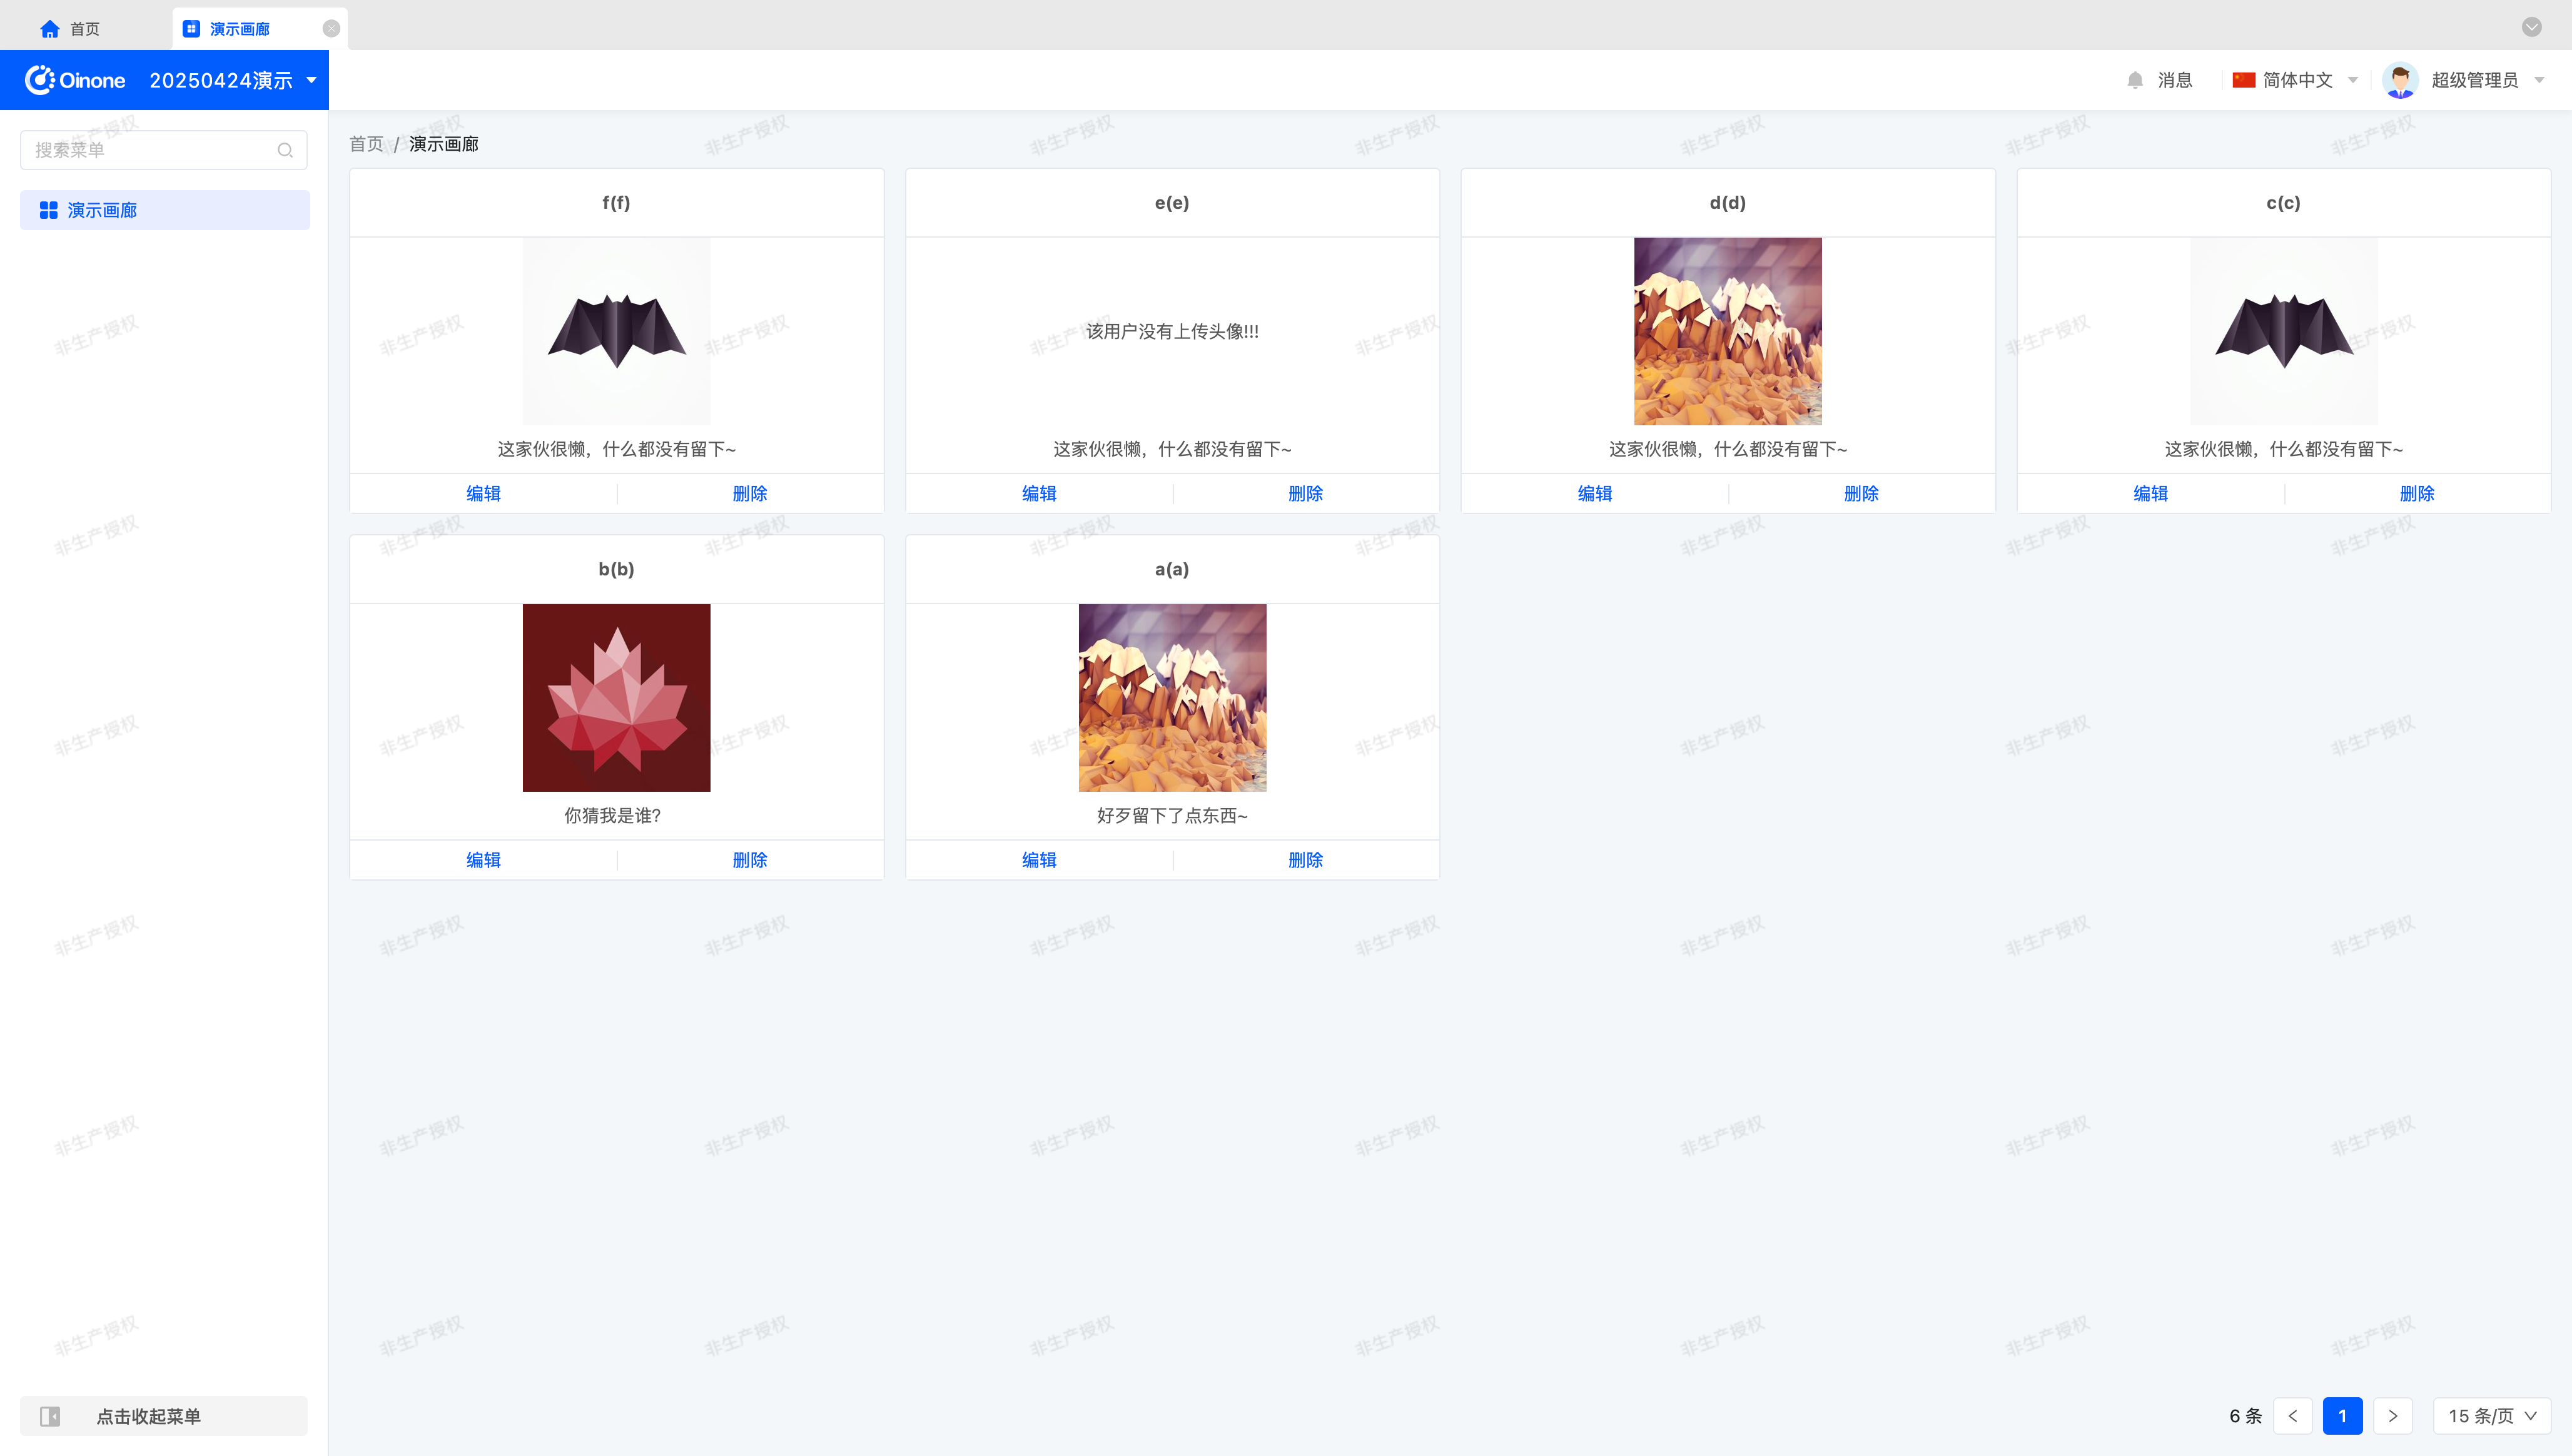The image size is (2572, 1456).
Task: Close the 演示画廊 tab
Action: click(x=331, y=29)
